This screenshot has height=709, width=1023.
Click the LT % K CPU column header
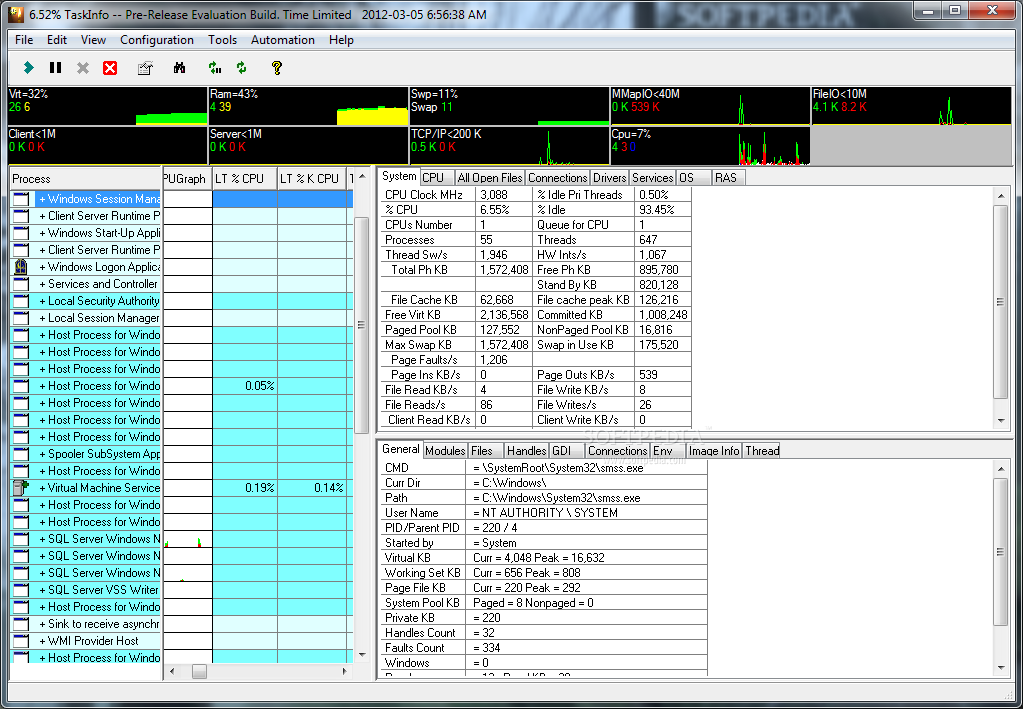(311, 179)
